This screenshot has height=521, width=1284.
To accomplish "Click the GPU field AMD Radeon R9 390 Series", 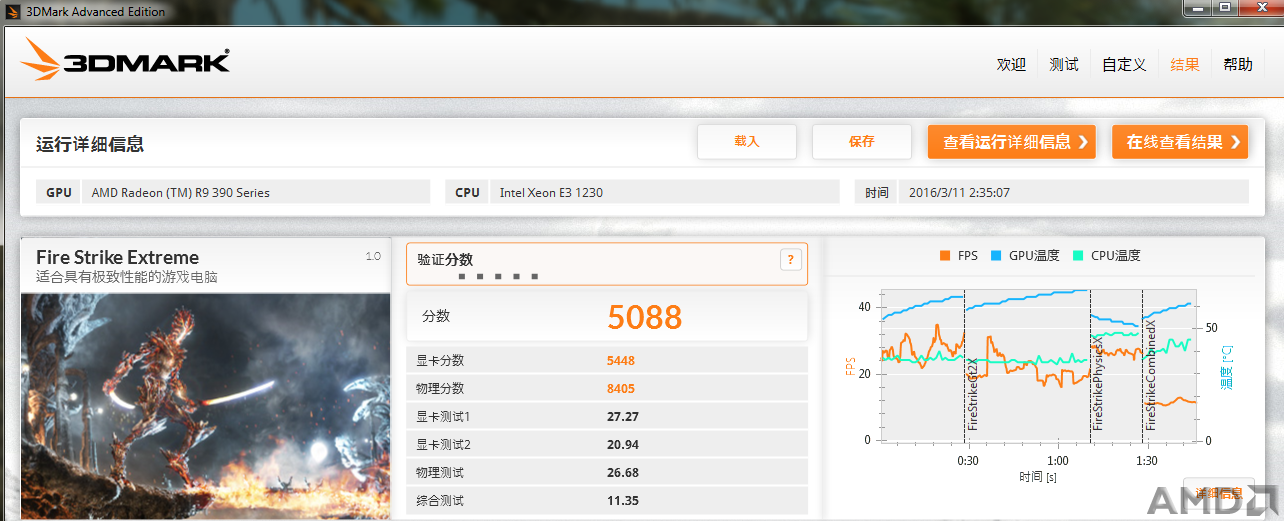I will click(x=256, y=192).
